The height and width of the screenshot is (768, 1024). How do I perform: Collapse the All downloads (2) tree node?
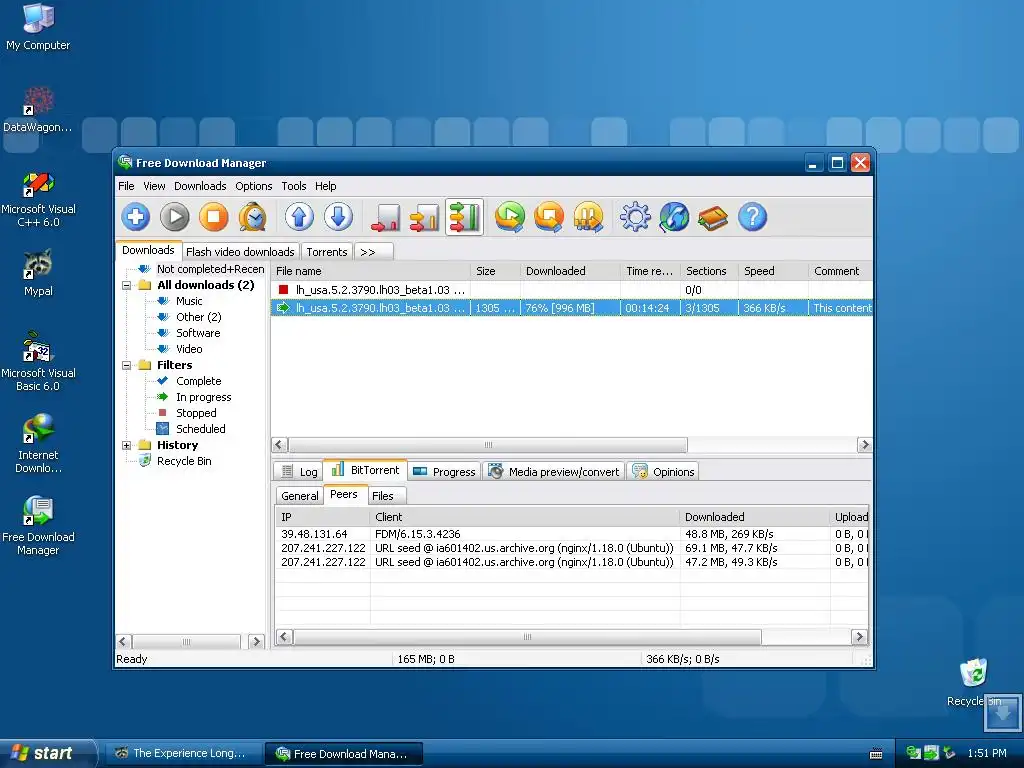pyautogui.click(x=127, y=285)
